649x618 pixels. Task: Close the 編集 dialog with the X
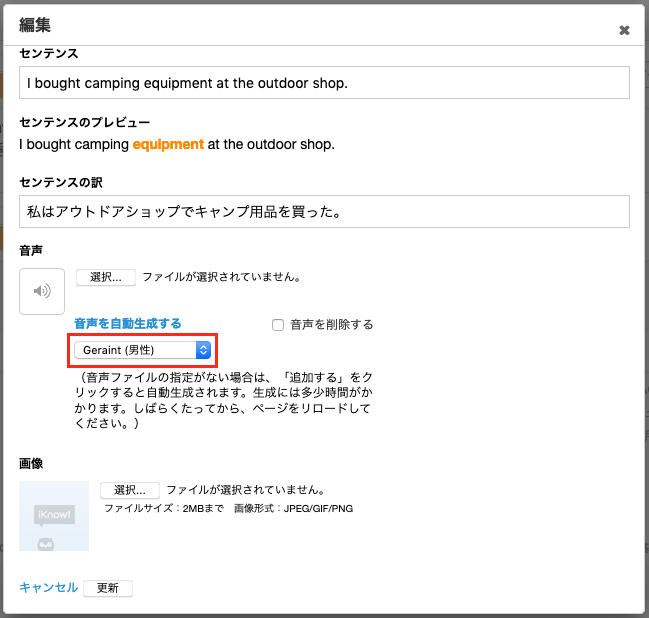(624, 30)
